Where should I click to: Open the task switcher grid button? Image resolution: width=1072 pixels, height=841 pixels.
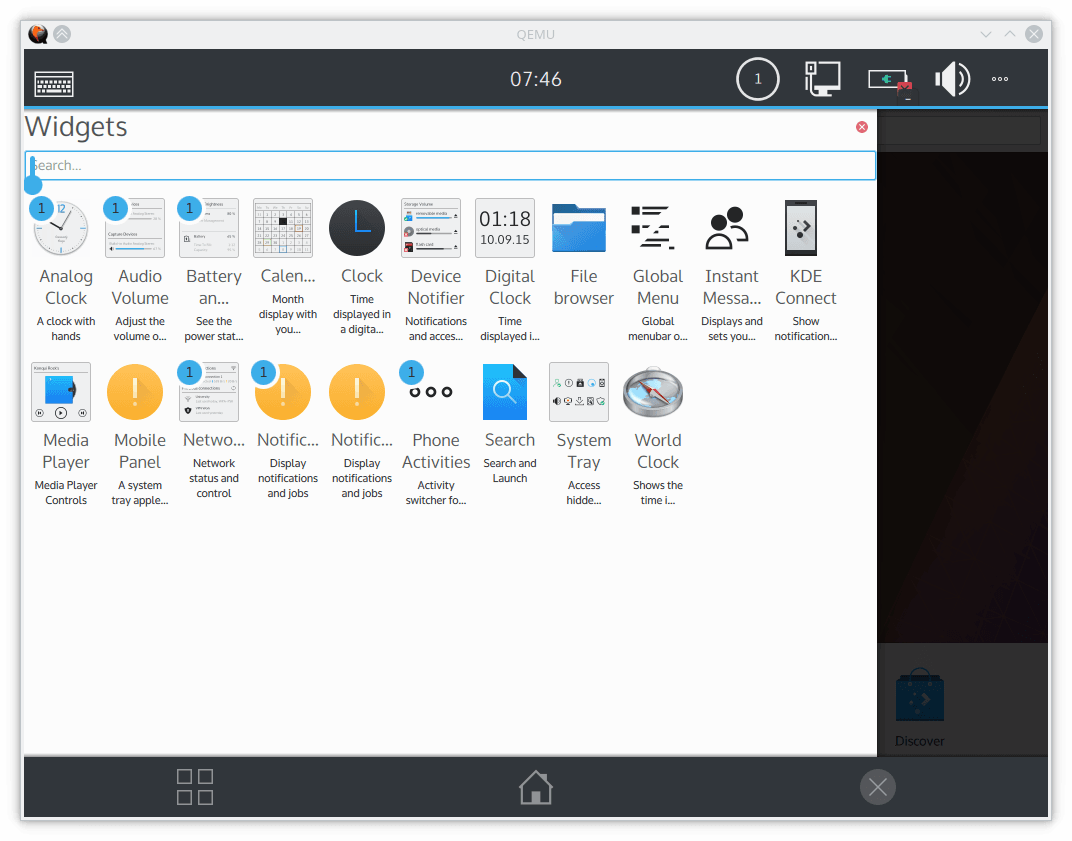point(195,787)
